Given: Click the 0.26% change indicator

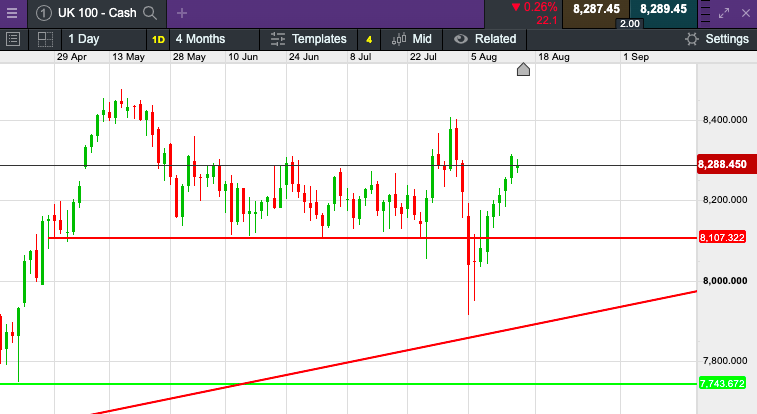Looking at the screenshot, I should click(534, 7).
